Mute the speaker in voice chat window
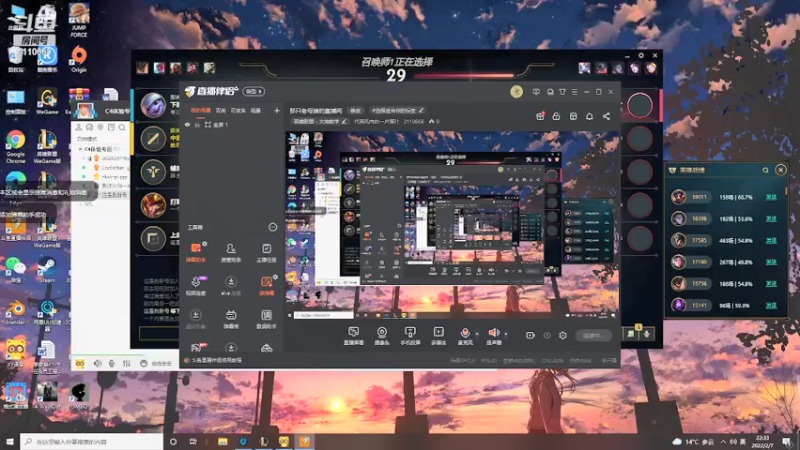Screen dimensions: 800x450 (97, 363)
